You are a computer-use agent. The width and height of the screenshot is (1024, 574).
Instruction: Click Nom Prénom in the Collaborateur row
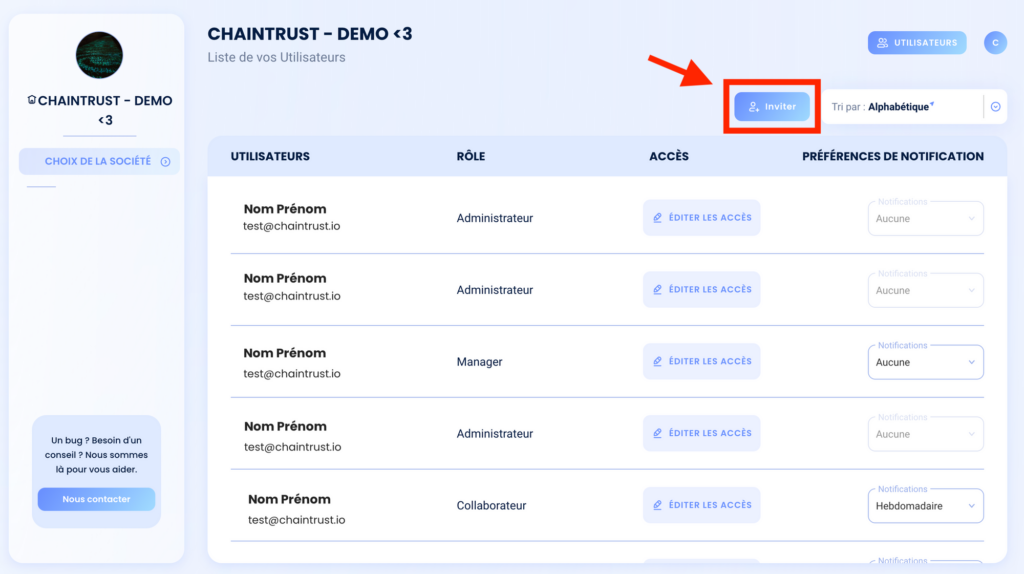coord(289,499)
